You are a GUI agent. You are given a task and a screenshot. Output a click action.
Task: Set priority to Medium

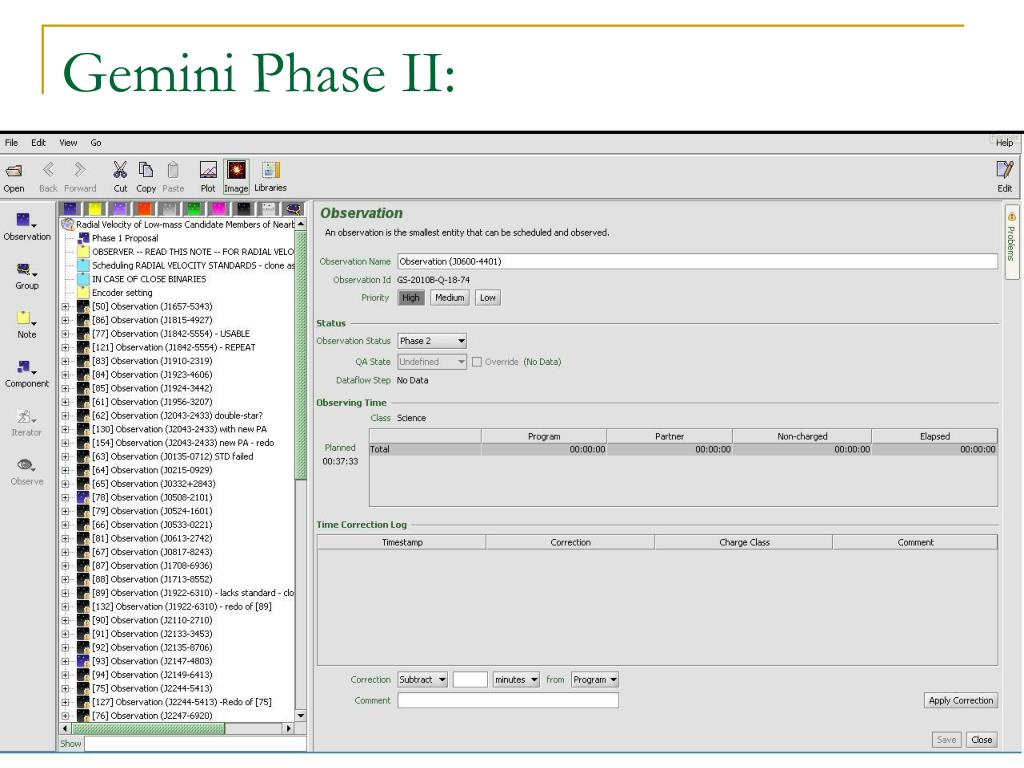pos(449,298)
